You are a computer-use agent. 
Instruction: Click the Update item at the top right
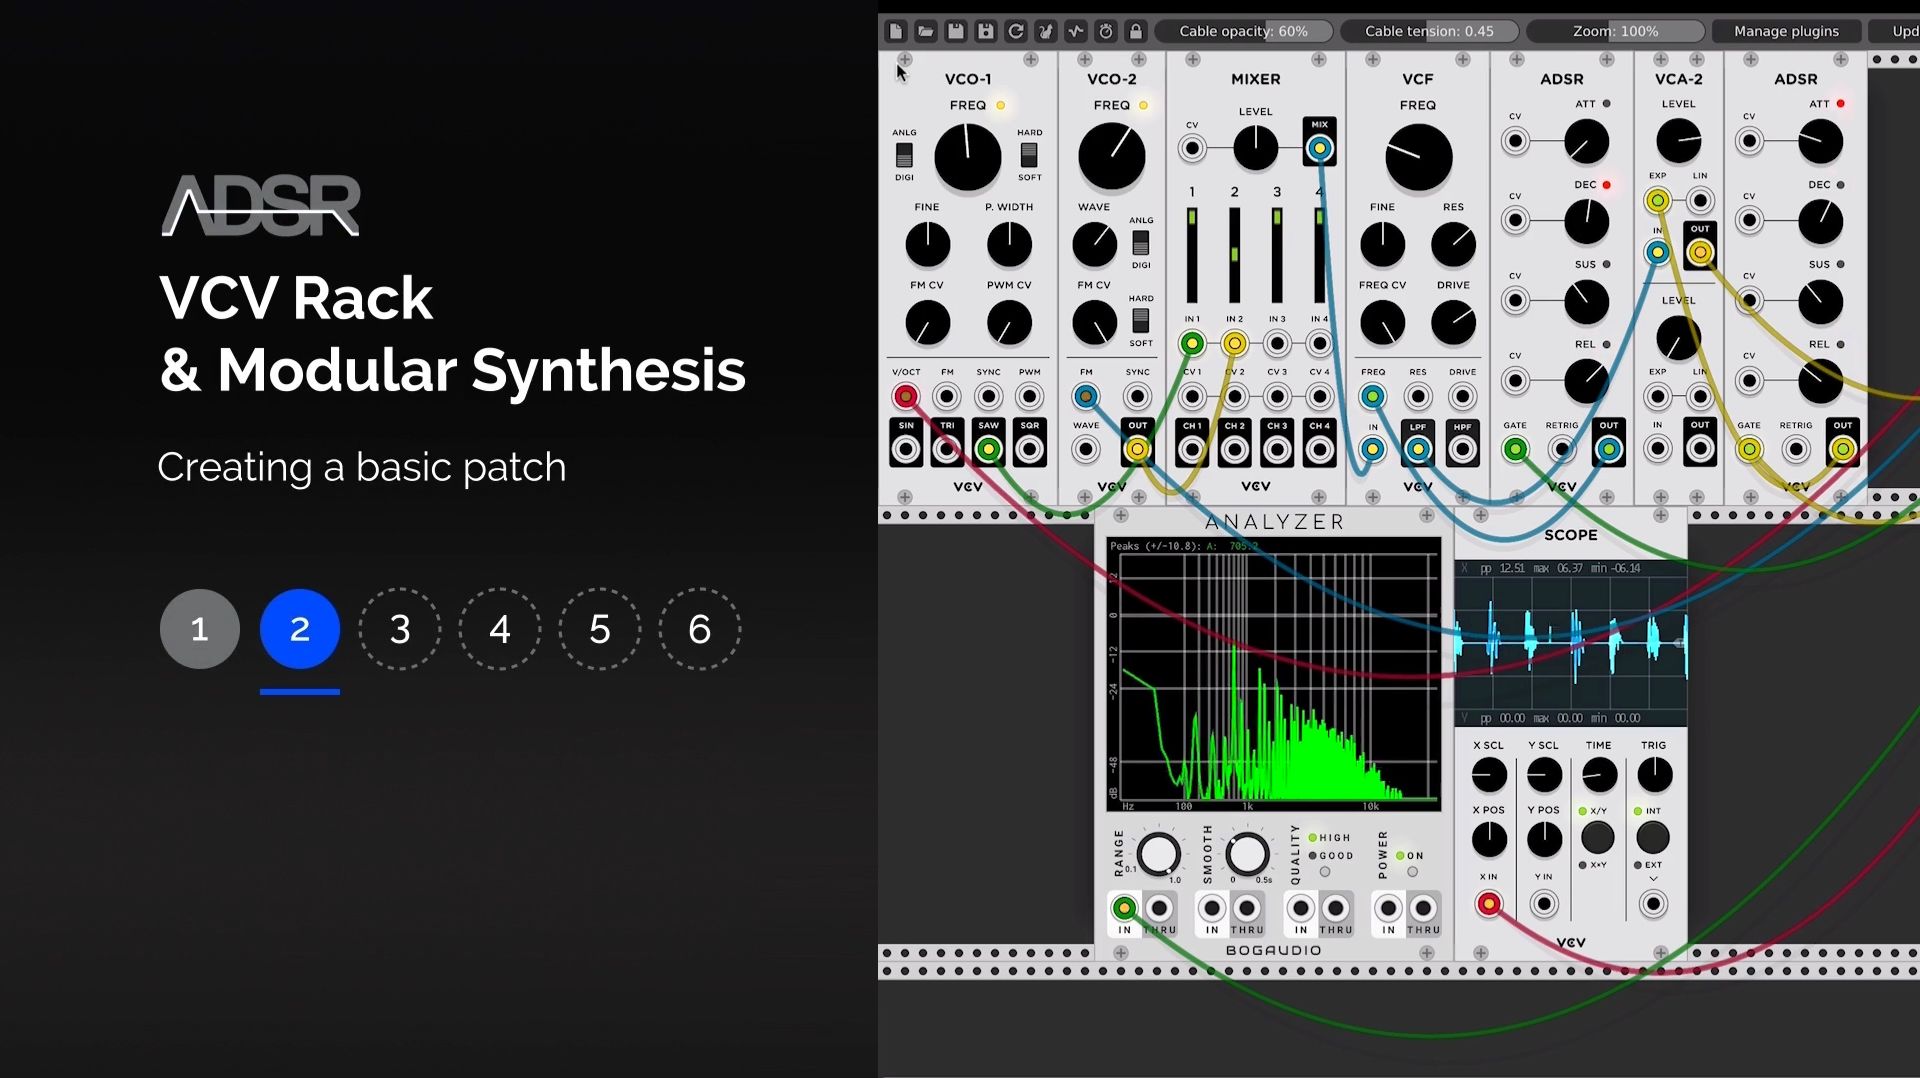click(x=1905, y=31)
